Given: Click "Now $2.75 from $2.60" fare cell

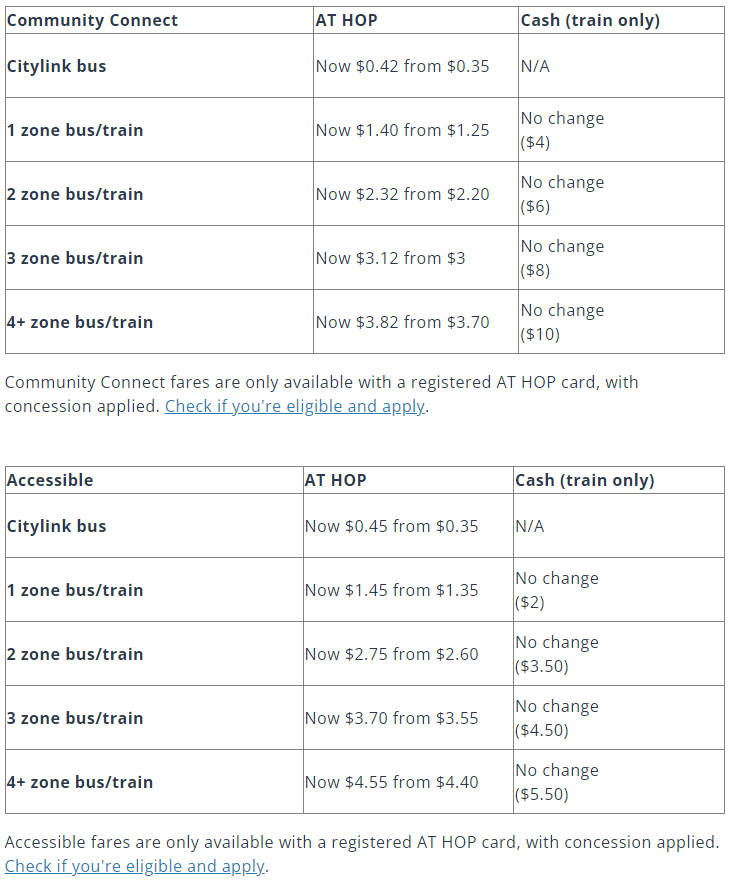Looking at the screenshot, I should pos(391,654).
